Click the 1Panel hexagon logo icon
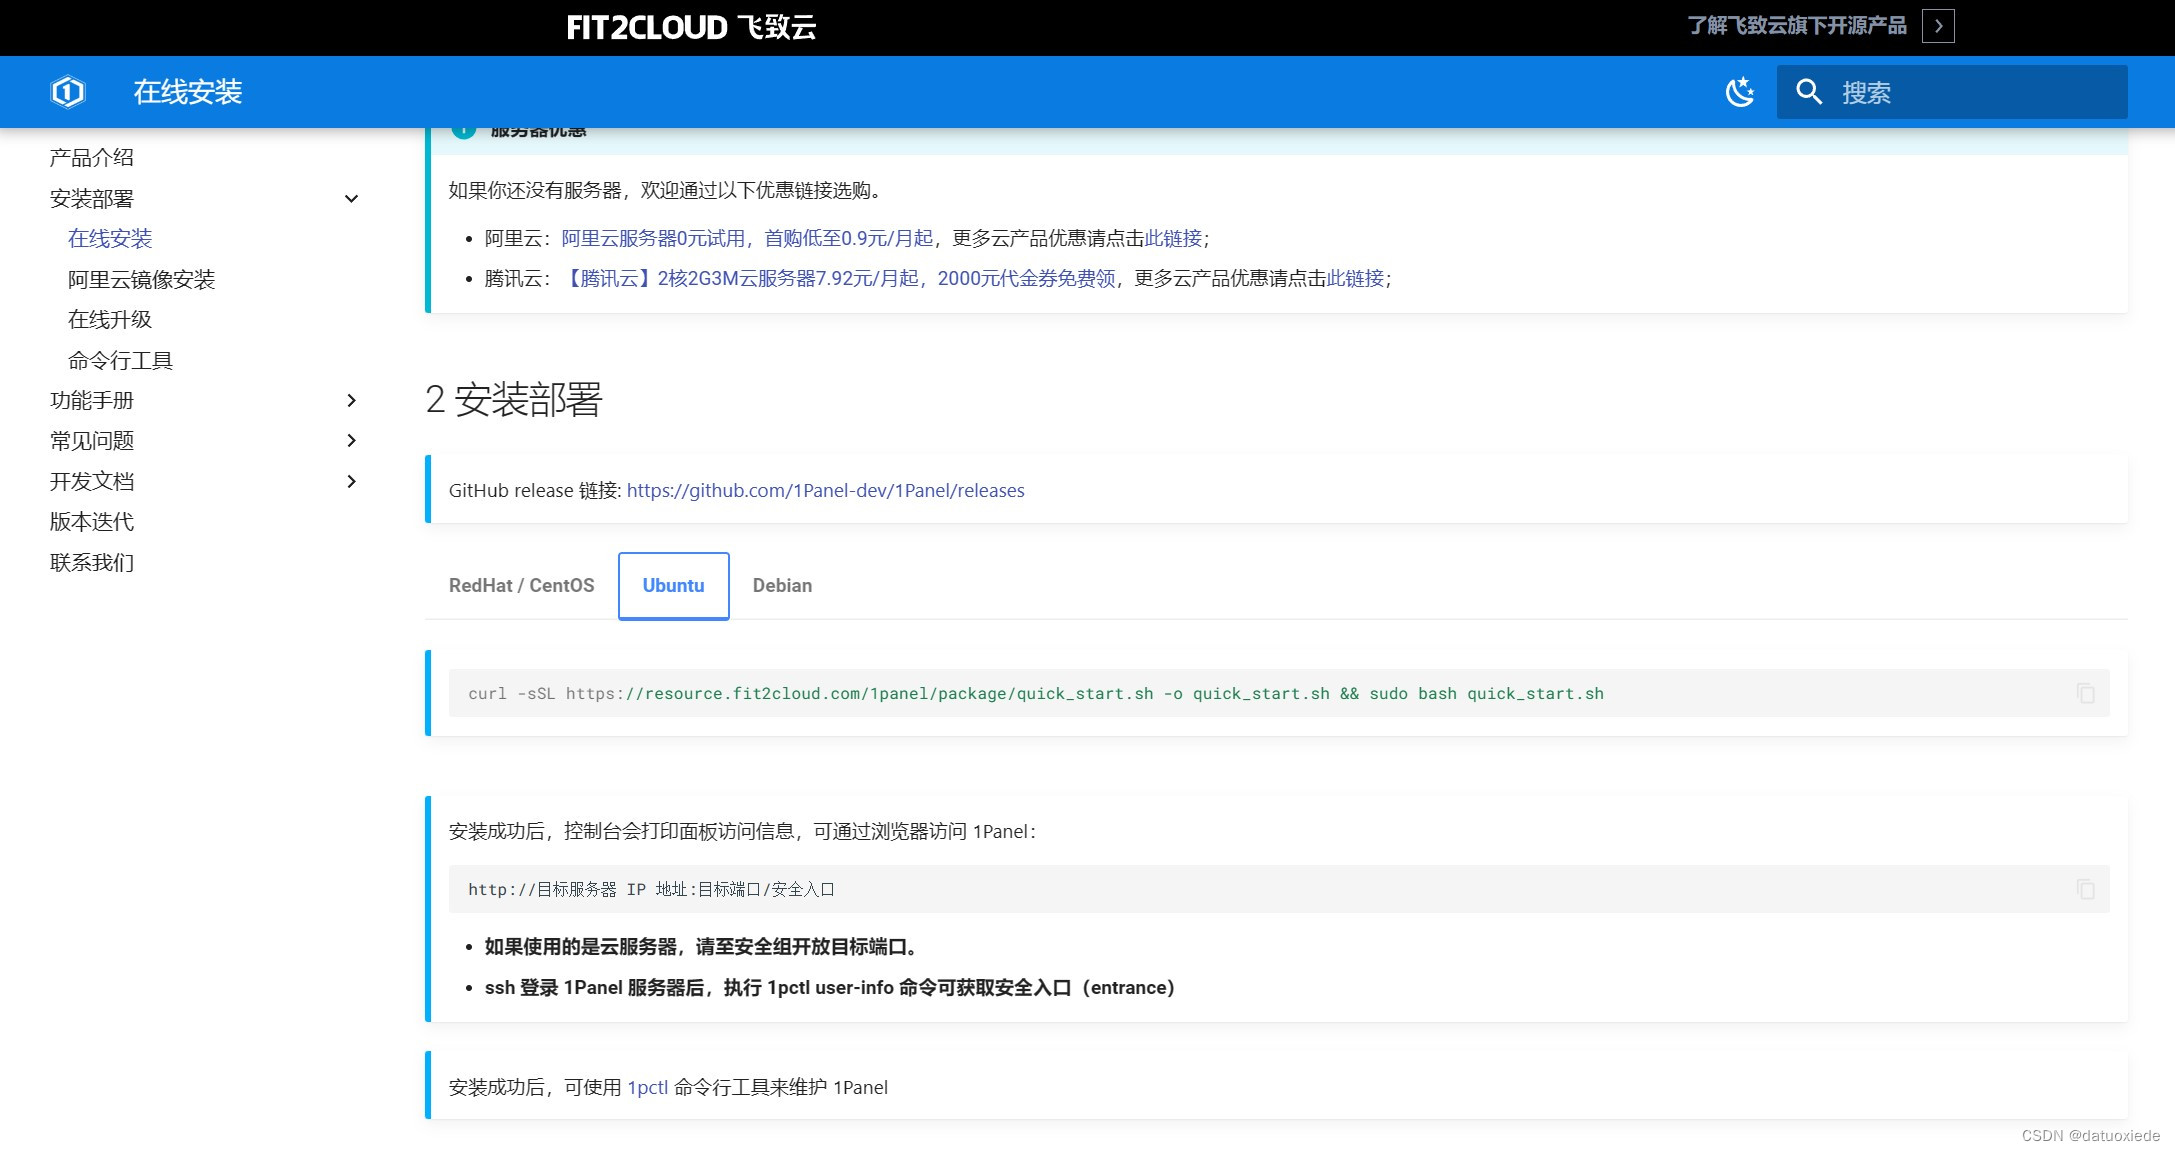The width and height of the screenshot is (2175, 1151). tap(67, 92)
